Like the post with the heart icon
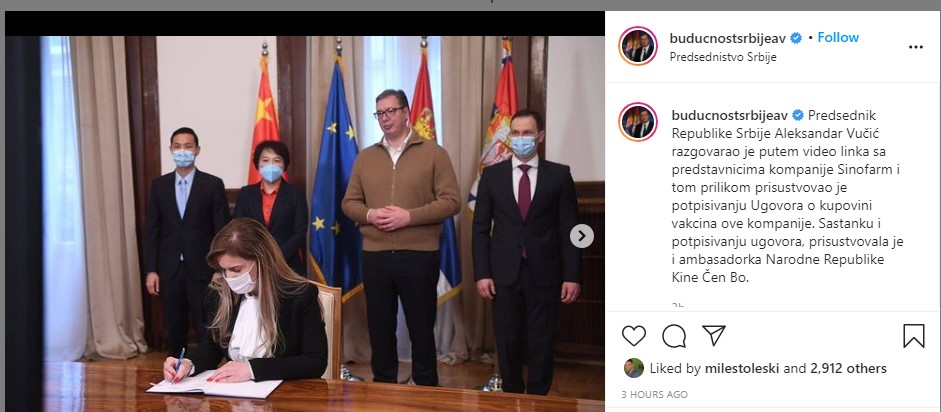941x412 pixels. pyautogui.click(x=634, y=336)
